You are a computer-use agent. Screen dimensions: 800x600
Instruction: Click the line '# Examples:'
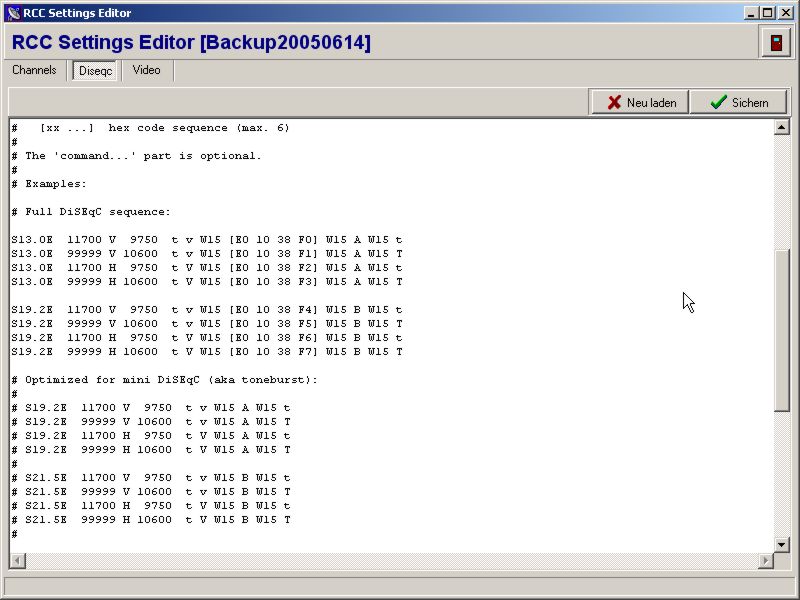pos(49,184)
